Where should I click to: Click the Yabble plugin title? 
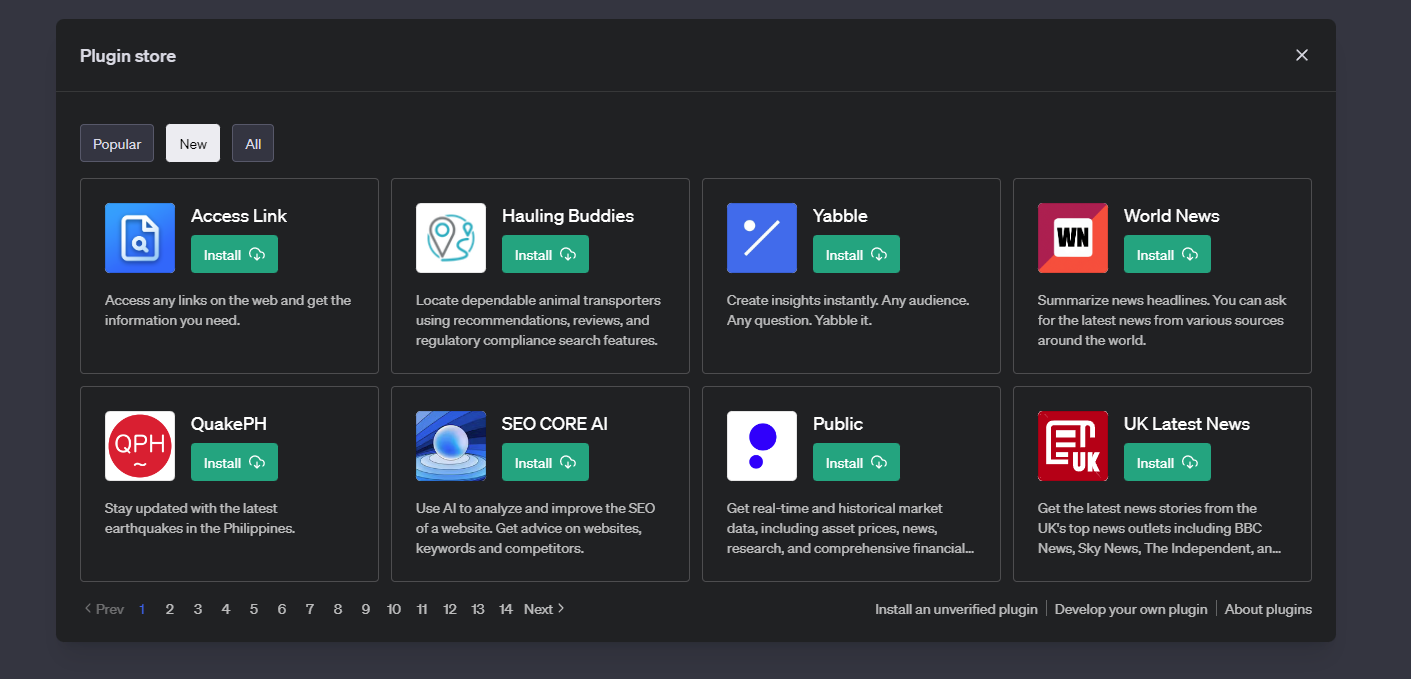point(840,216)
